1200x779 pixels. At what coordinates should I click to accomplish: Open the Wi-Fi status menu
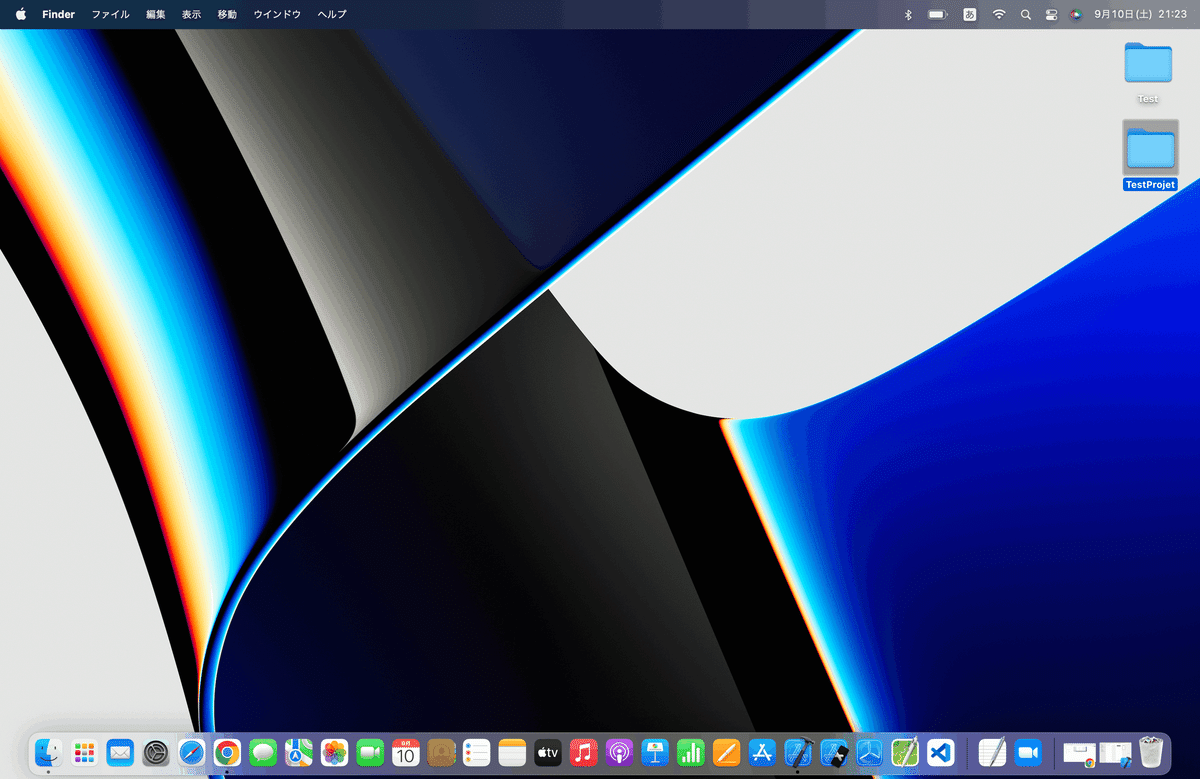coord(998,14)
